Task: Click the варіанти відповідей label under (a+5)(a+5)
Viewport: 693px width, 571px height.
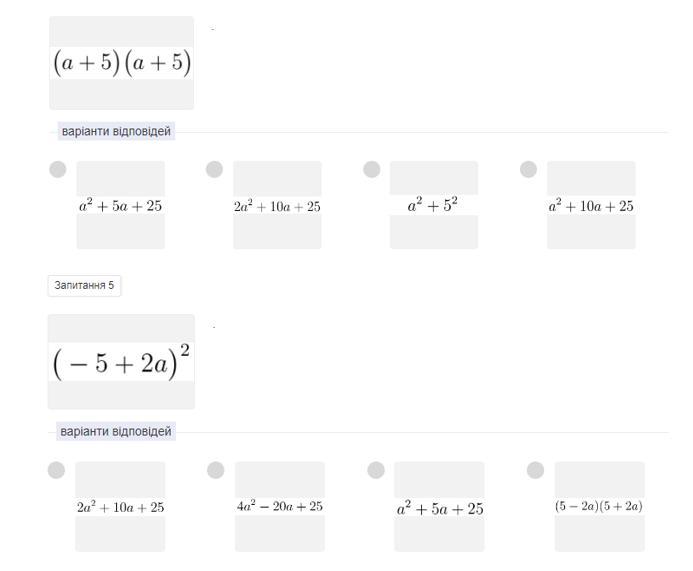Action: tap(116, 131)
